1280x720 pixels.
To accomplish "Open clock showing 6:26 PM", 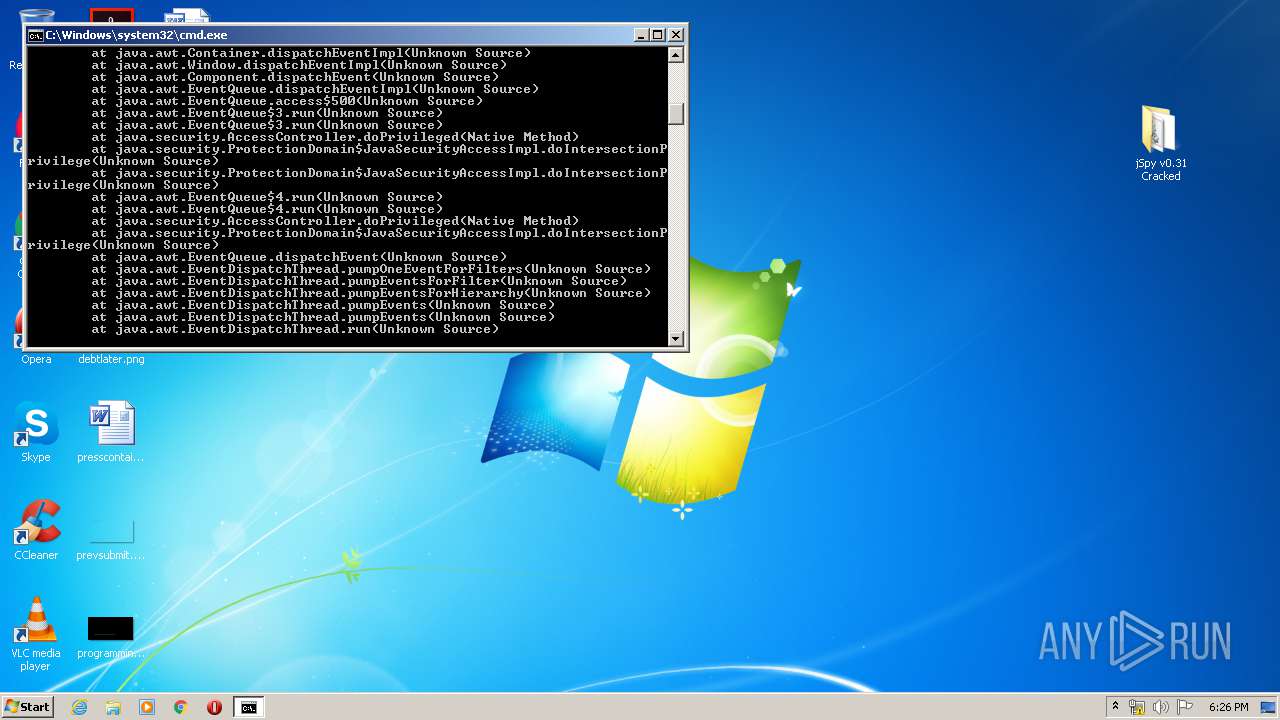I will click(x=1229, y=707).
